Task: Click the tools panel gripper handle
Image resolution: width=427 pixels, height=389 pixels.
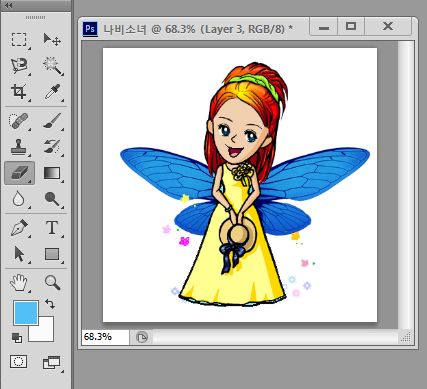Action: pyautogui.click(x=35, y=17)
